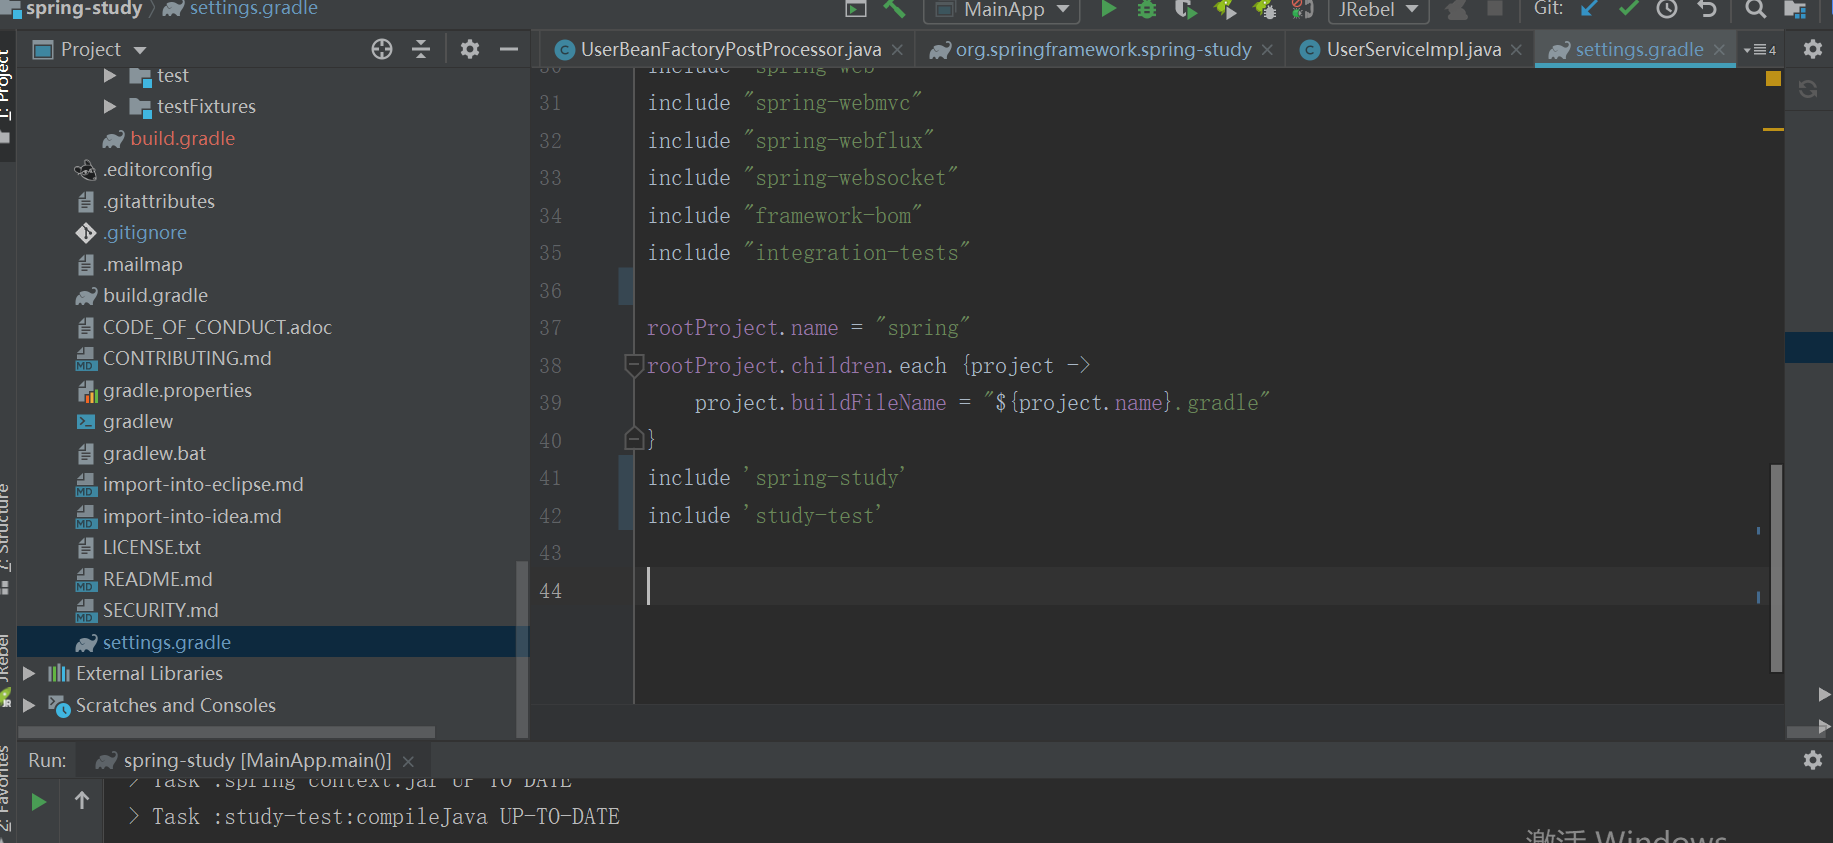The image size is (1833, 843).
Task: Click Git commit green checkmark
Action: coord(1628,9)
